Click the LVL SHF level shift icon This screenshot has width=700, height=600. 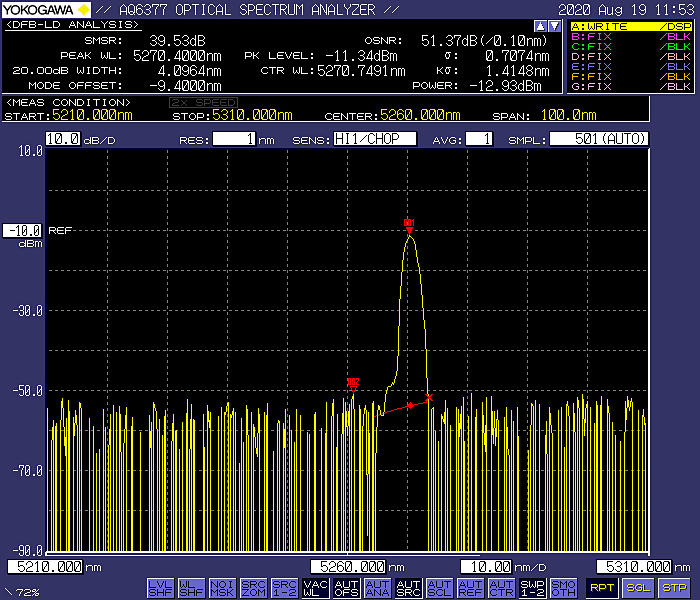point(160,588)
